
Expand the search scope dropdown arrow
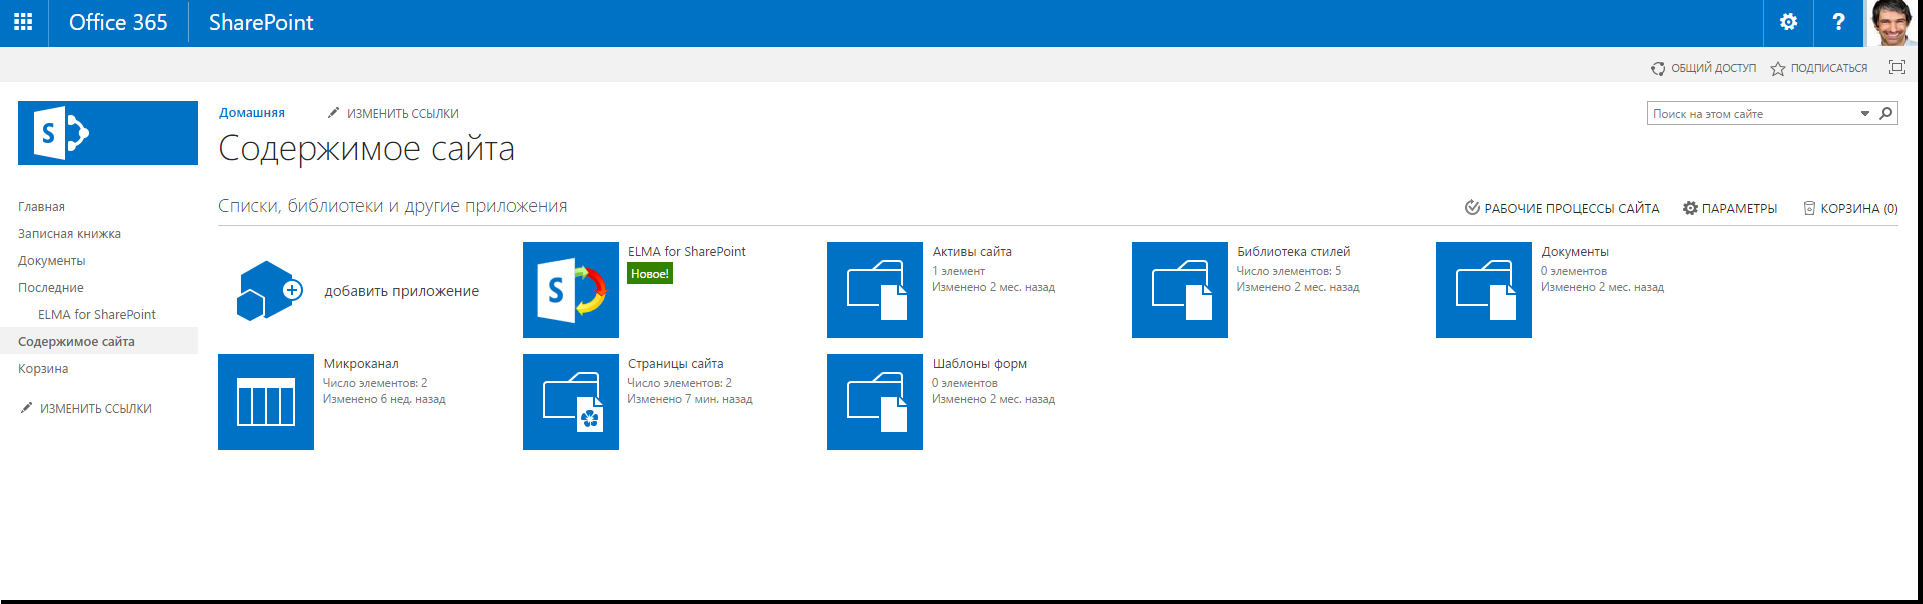coord(1864,113)
